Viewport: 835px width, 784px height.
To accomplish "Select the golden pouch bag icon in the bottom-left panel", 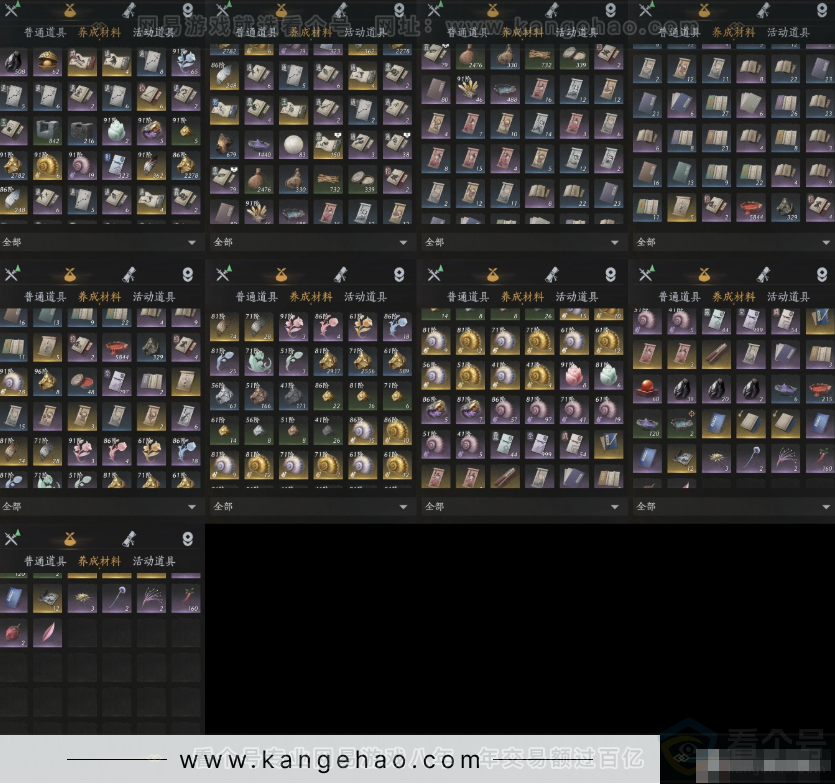I will 70,540.
